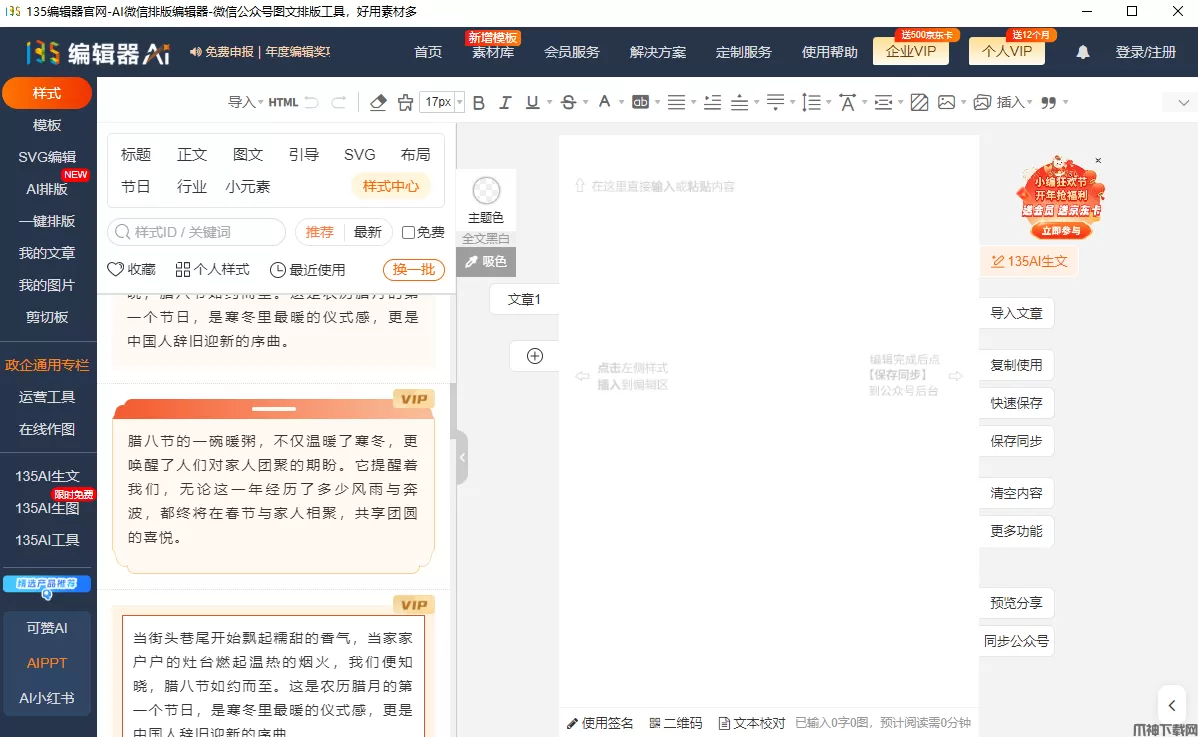Apply italic formatting
The image size is (1198, 737).
pyautogui.click(x=505, y=102)
